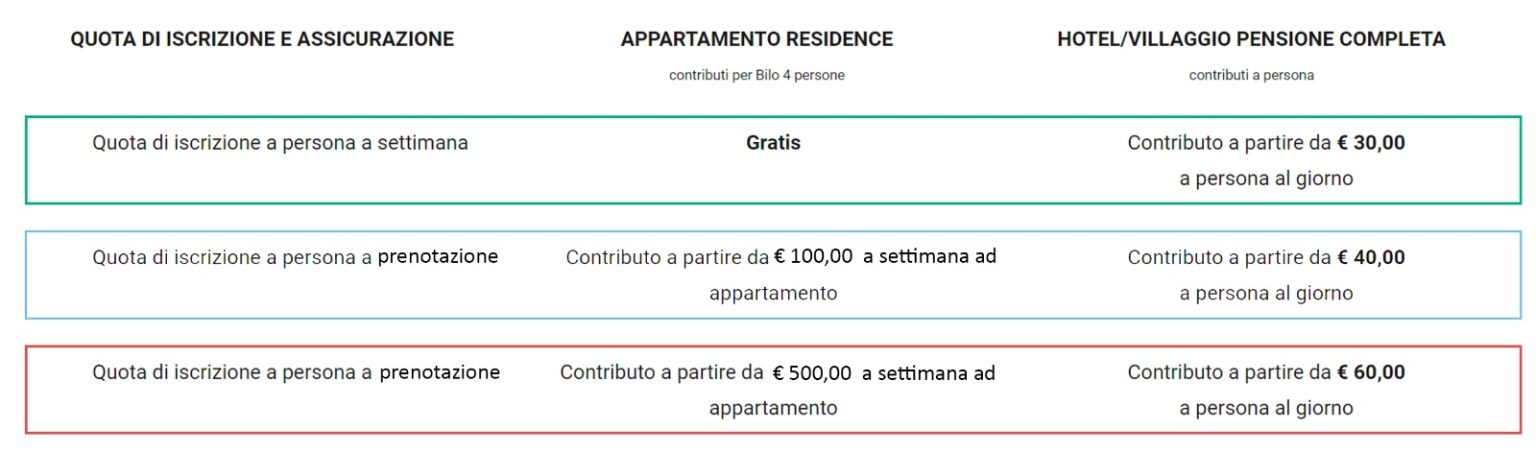
Task: Click 'contributi per Bilo 4 persone' subtitle
Action: [x=757, y=76]
